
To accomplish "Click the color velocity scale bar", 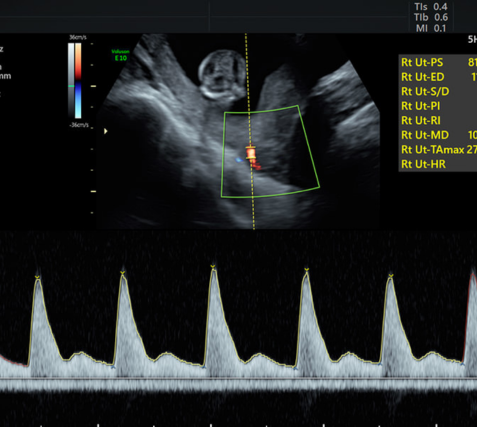I will [78, 81].
